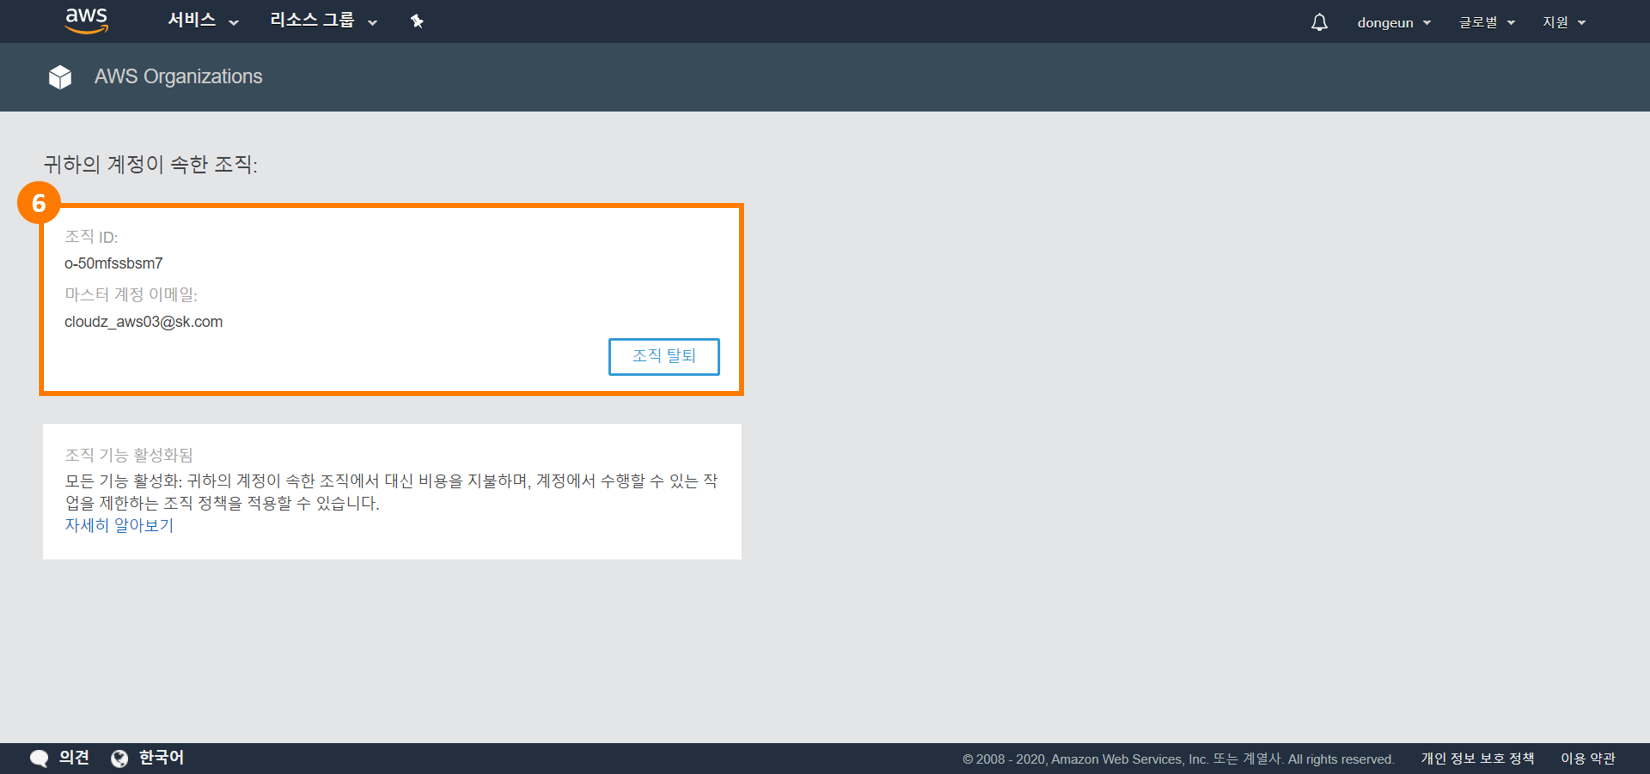Click the 조직 기능 활성화됨 heading
This screenshot has height=774, width=1650.
129,455
